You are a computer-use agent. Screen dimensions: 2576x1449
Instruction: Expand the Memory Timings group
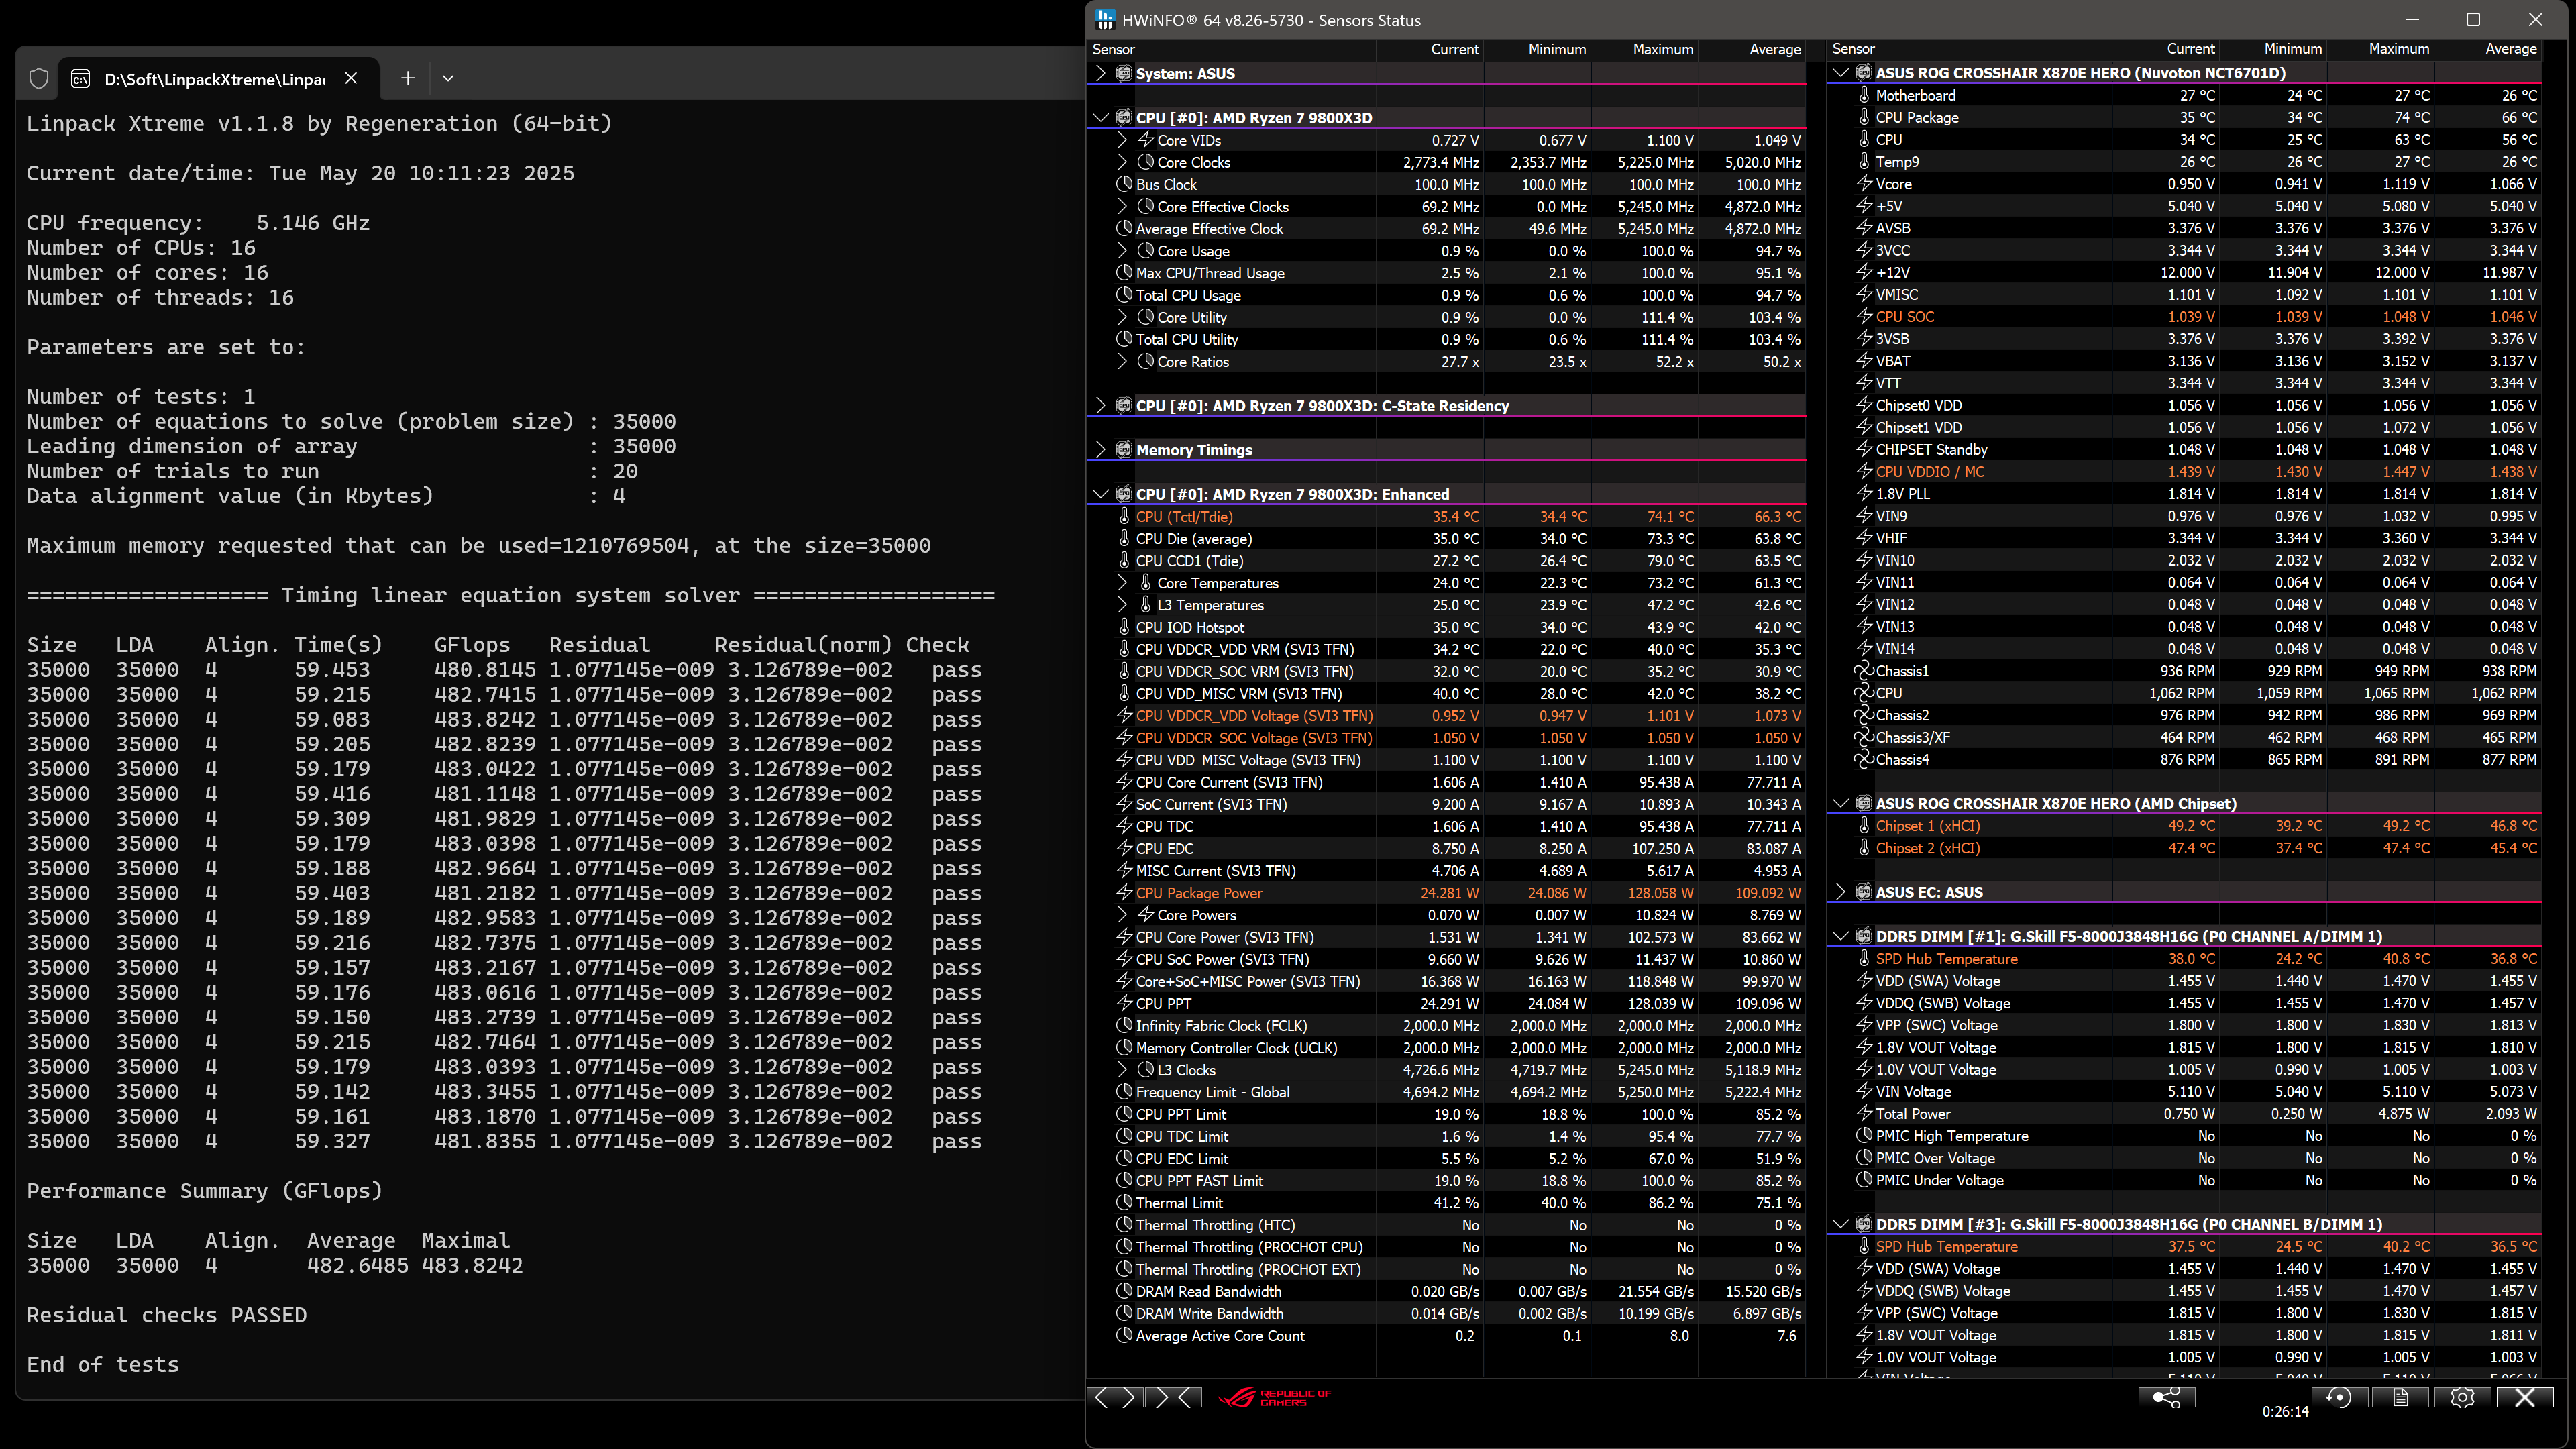pos(1101,450)
